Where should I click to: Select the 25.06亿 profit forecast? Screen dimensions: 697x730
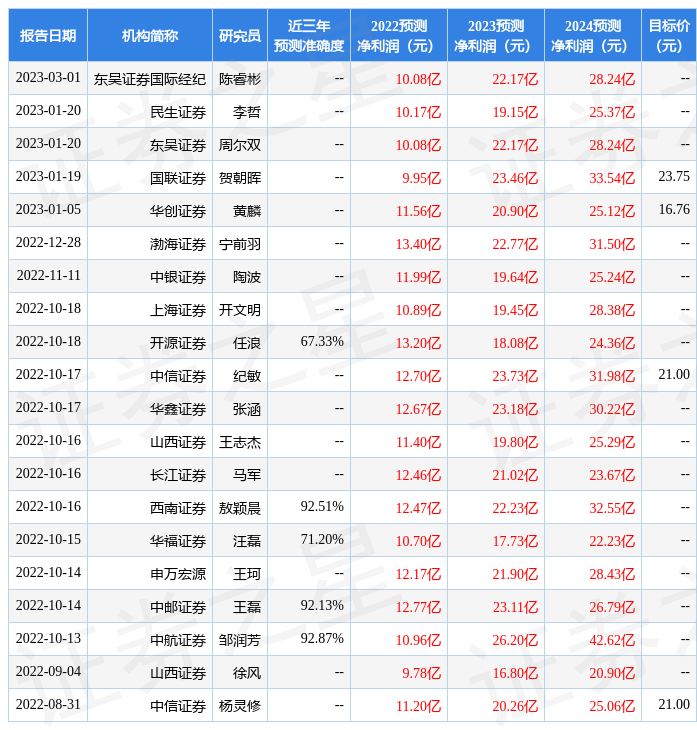[612, 707]
